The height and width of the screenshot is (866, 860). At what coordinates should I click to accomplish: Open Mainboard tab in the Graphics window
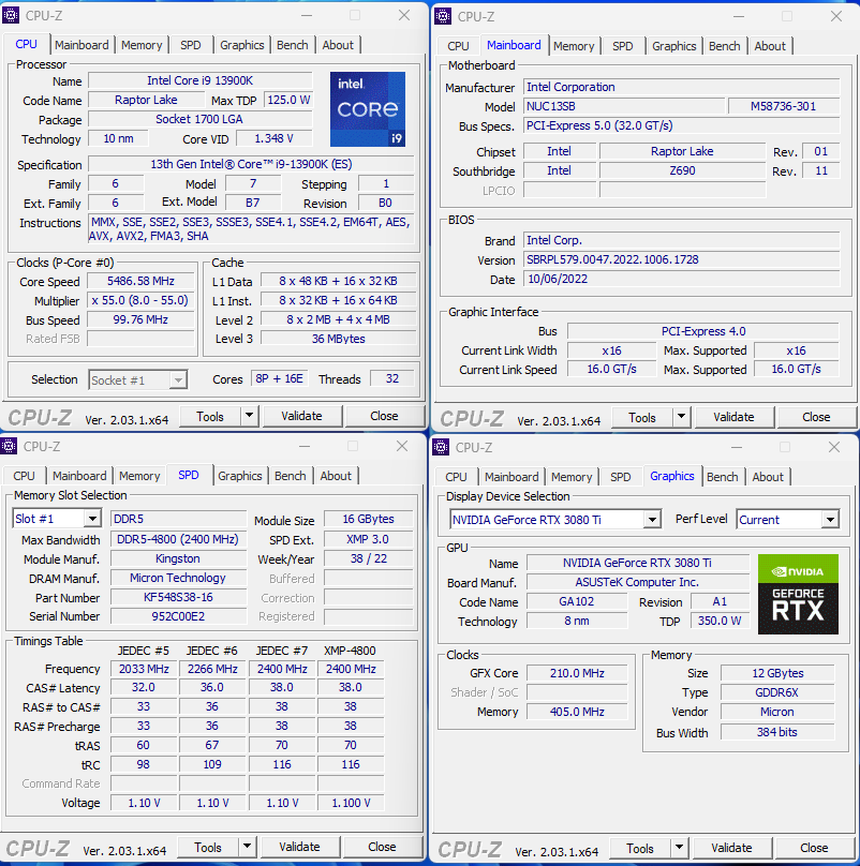[511, 477]
